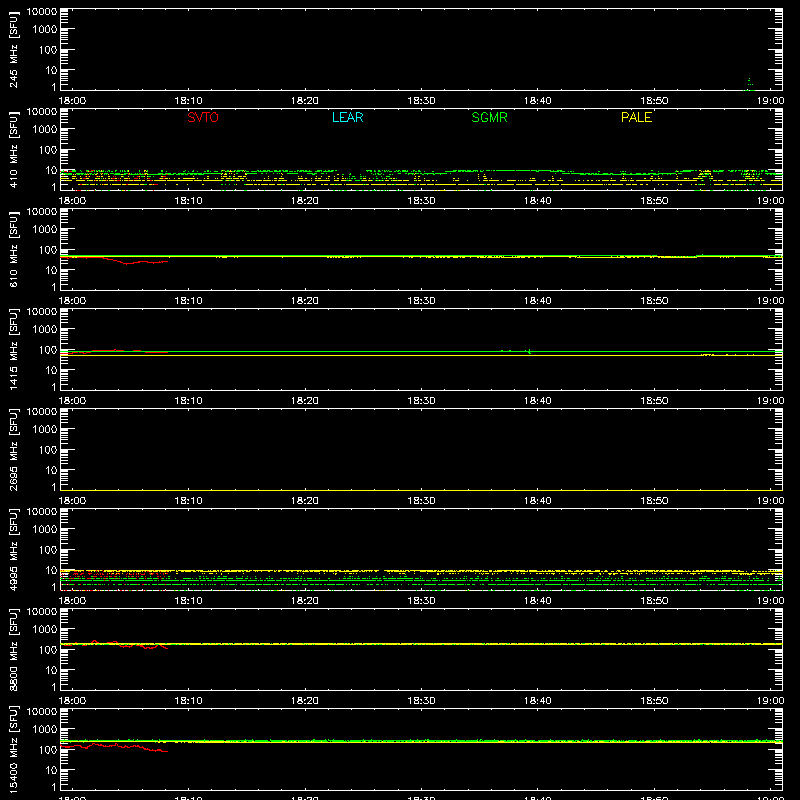Select the 2695 MHz [SFU] axis title

click(13, 449)
